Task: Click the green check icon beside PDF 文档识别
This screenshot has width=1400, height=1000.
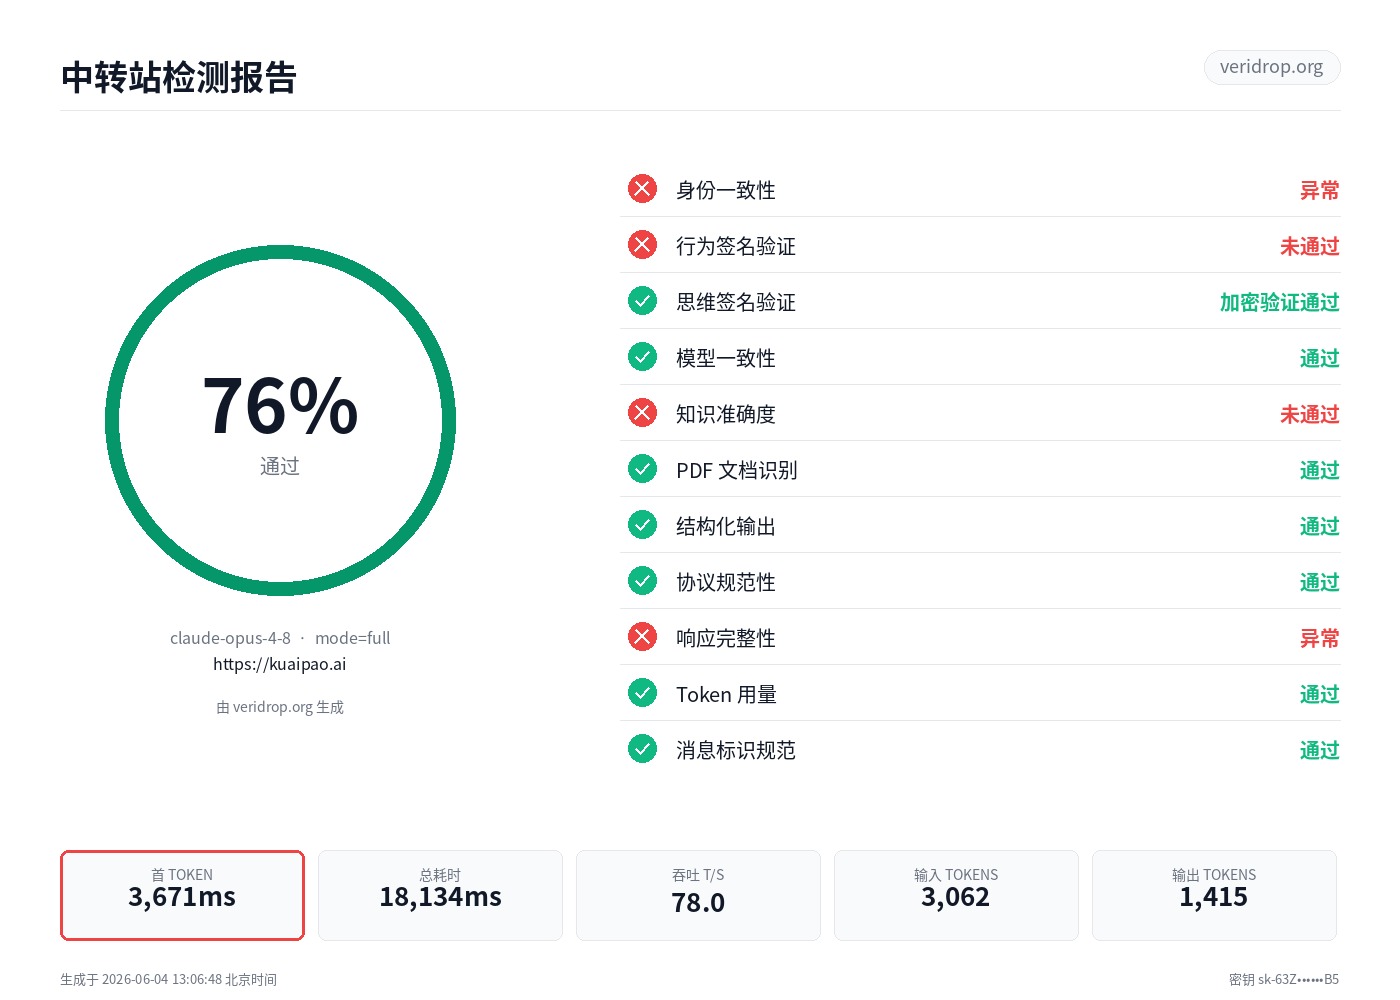Action: (642, 469)
